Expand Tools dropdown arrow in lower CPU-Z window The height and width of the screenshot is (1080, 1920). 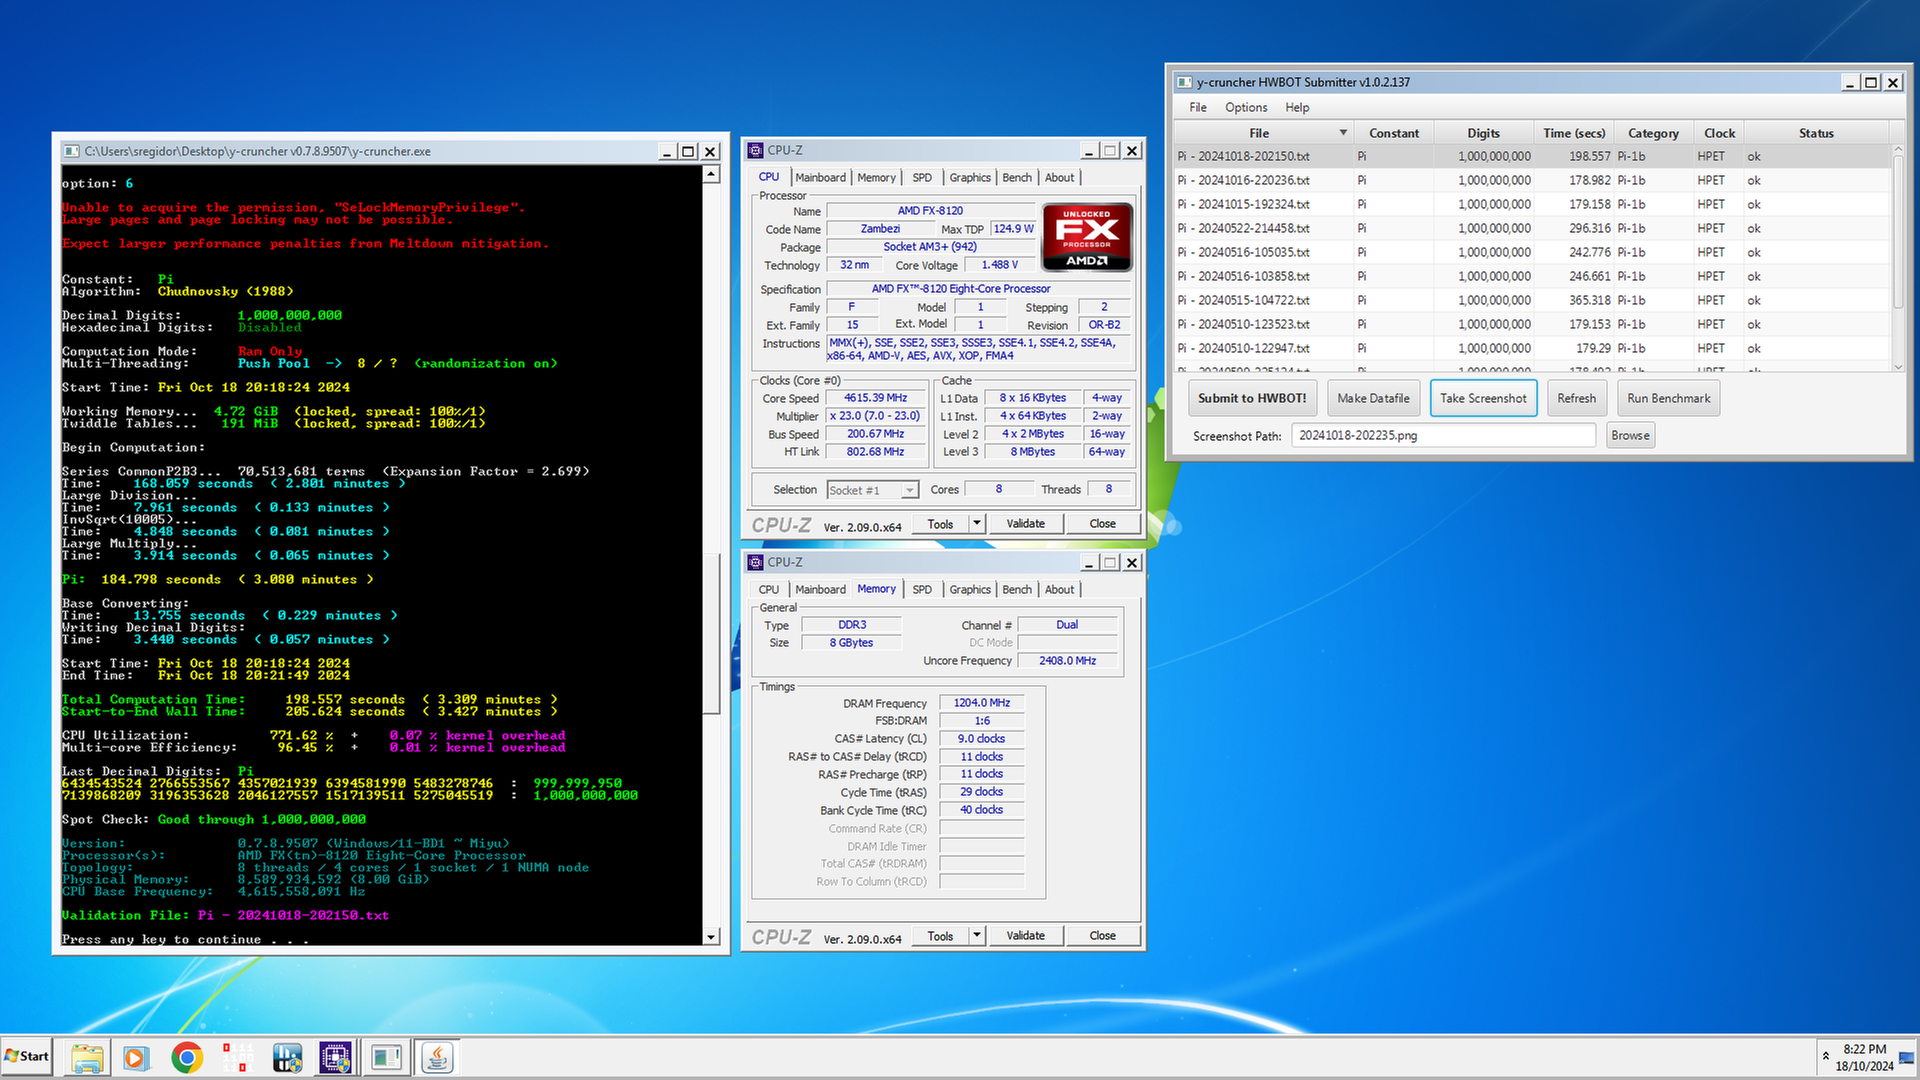coord(977,936)
